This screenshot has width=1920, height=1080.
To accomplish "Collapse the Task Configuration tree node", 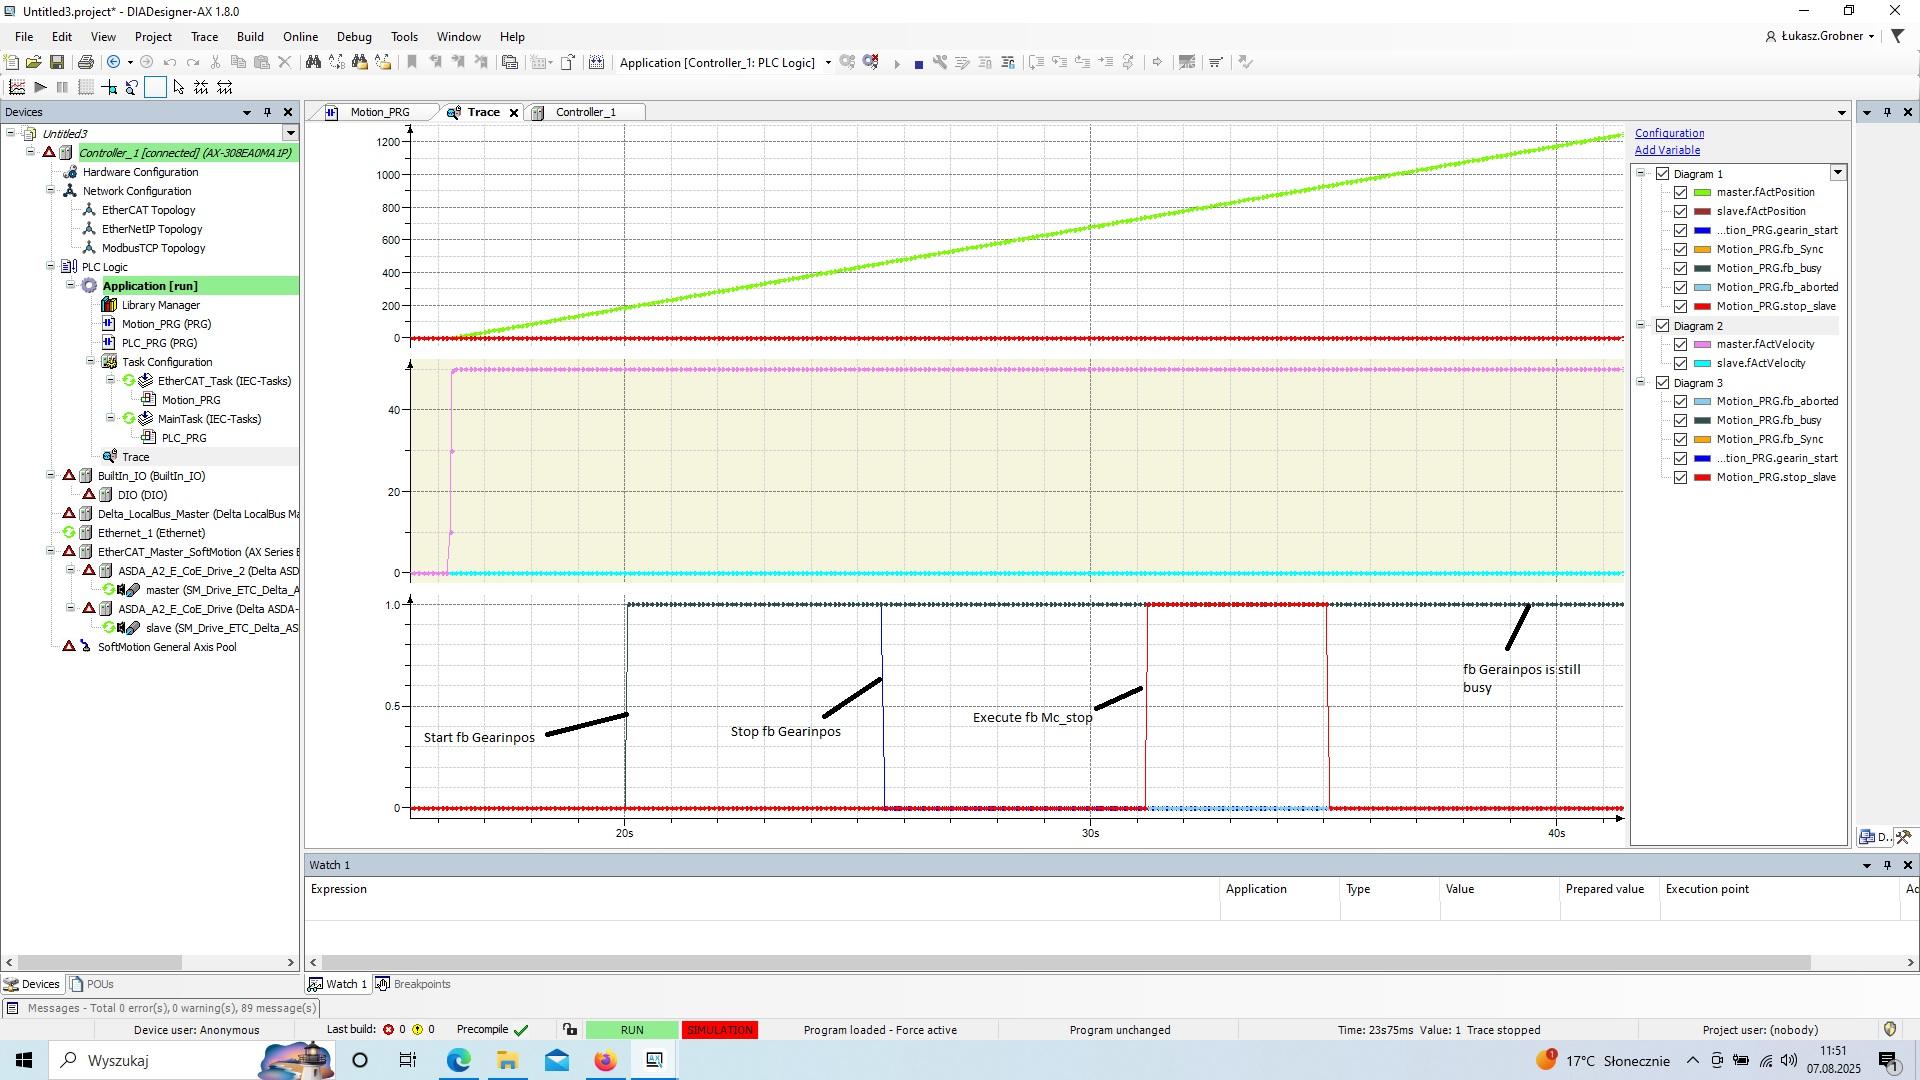I will (x=90, y=362).
